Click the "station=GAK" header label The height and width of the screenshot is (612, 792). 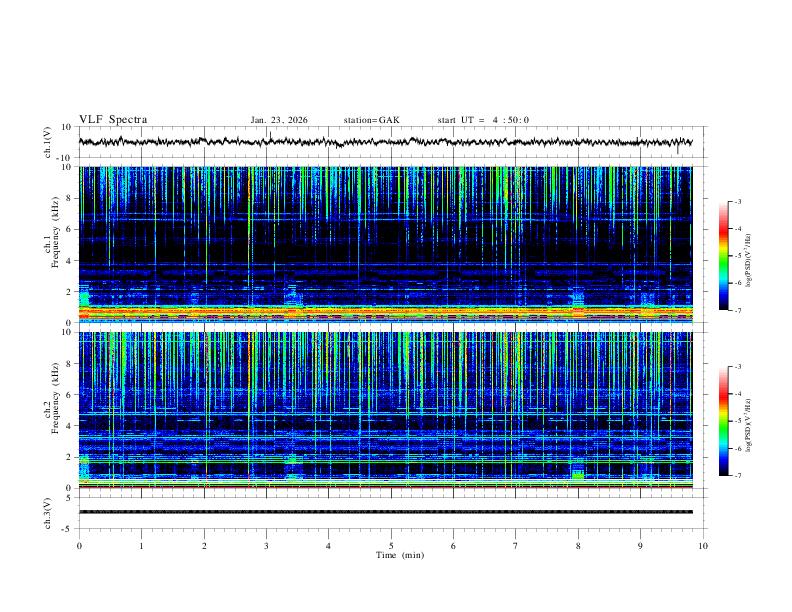(371, 120)
